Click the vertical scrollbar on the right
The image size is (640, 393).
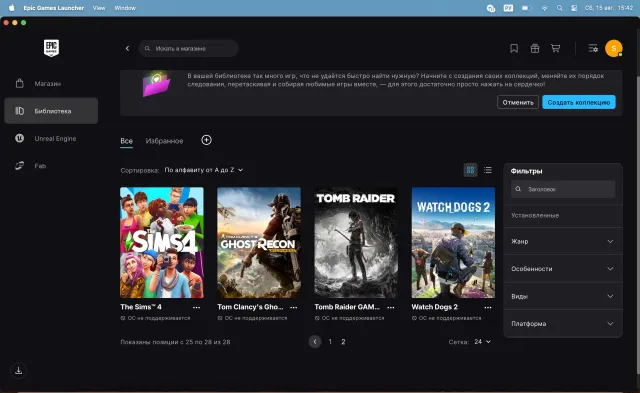(638, 224)
